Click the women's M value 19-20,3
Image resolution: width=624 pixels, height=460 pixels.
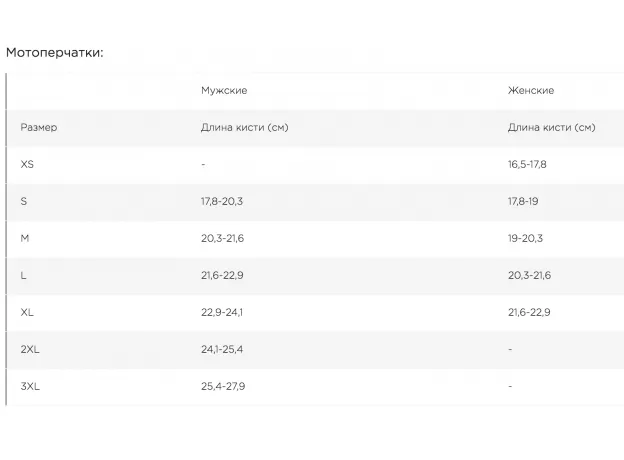point(526,238)
